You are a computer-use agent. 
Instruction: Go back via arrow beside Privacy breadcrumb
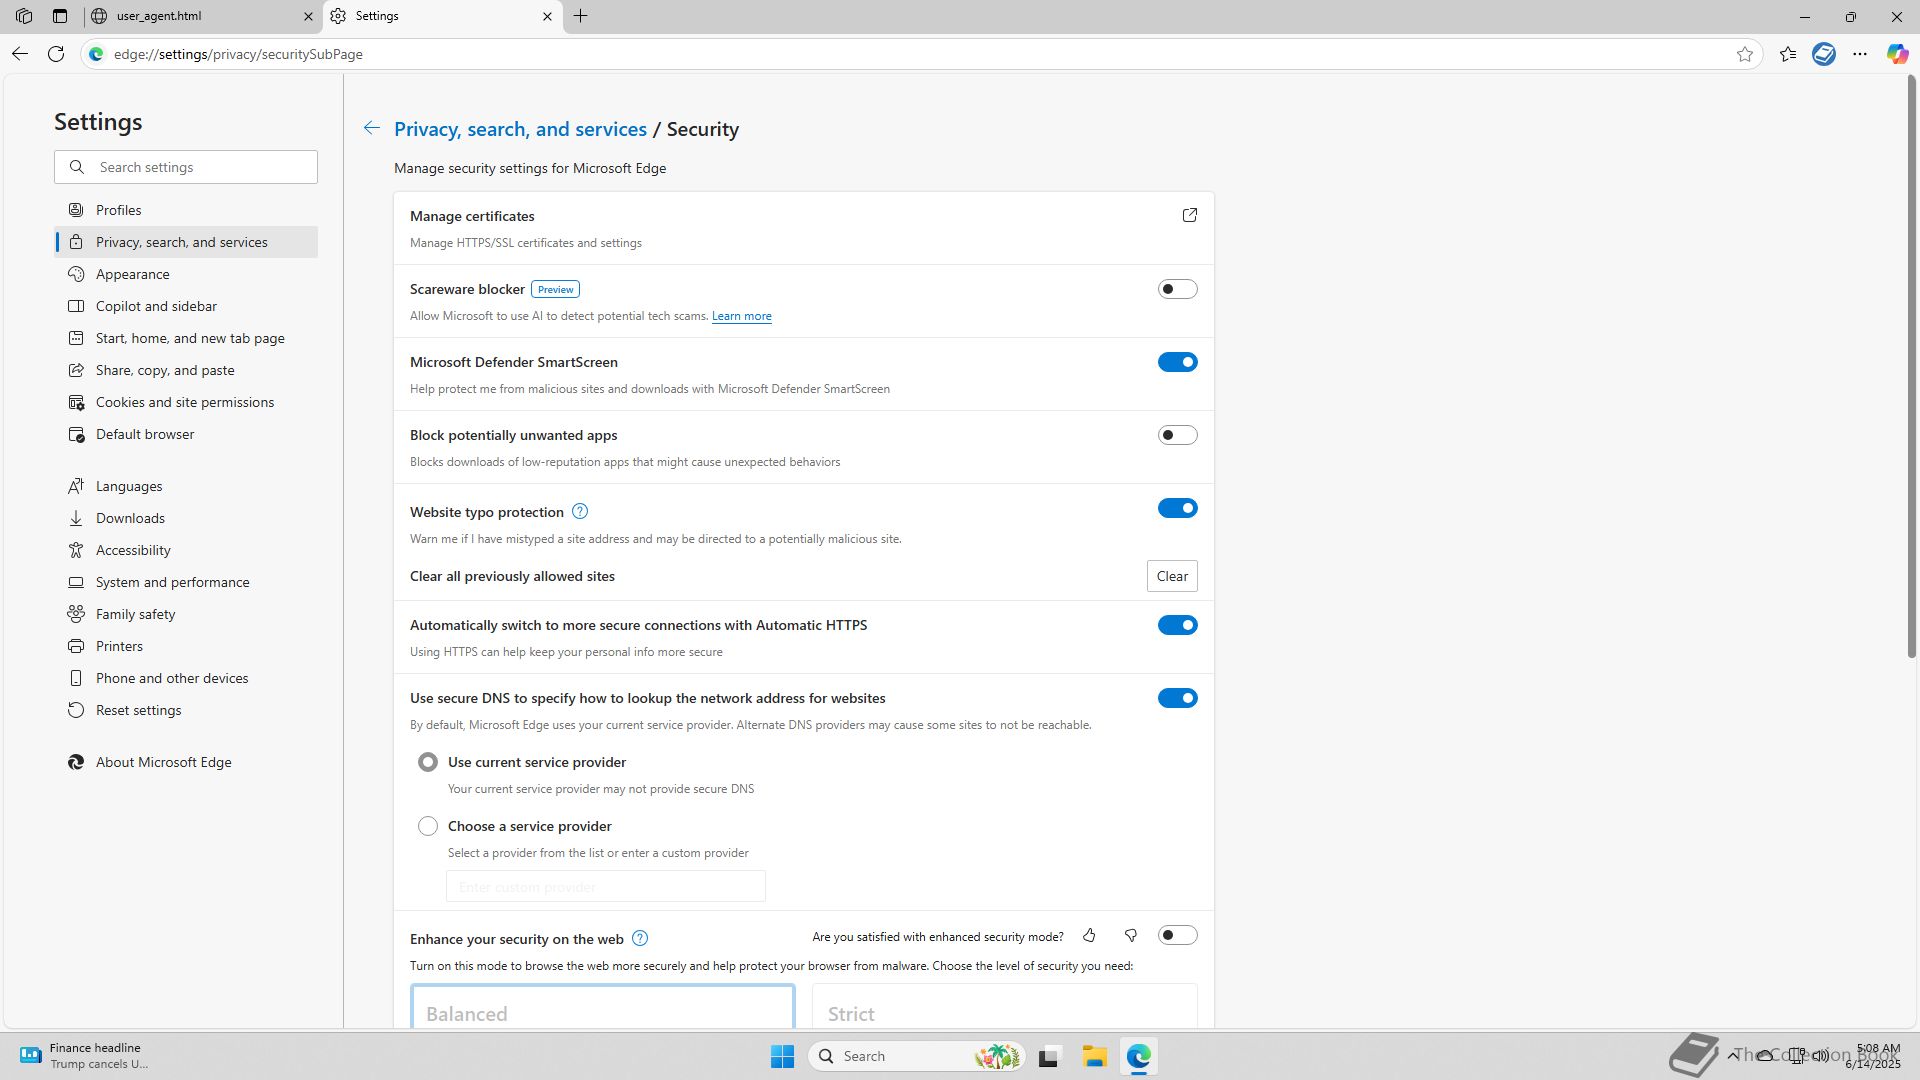point(371,128)
